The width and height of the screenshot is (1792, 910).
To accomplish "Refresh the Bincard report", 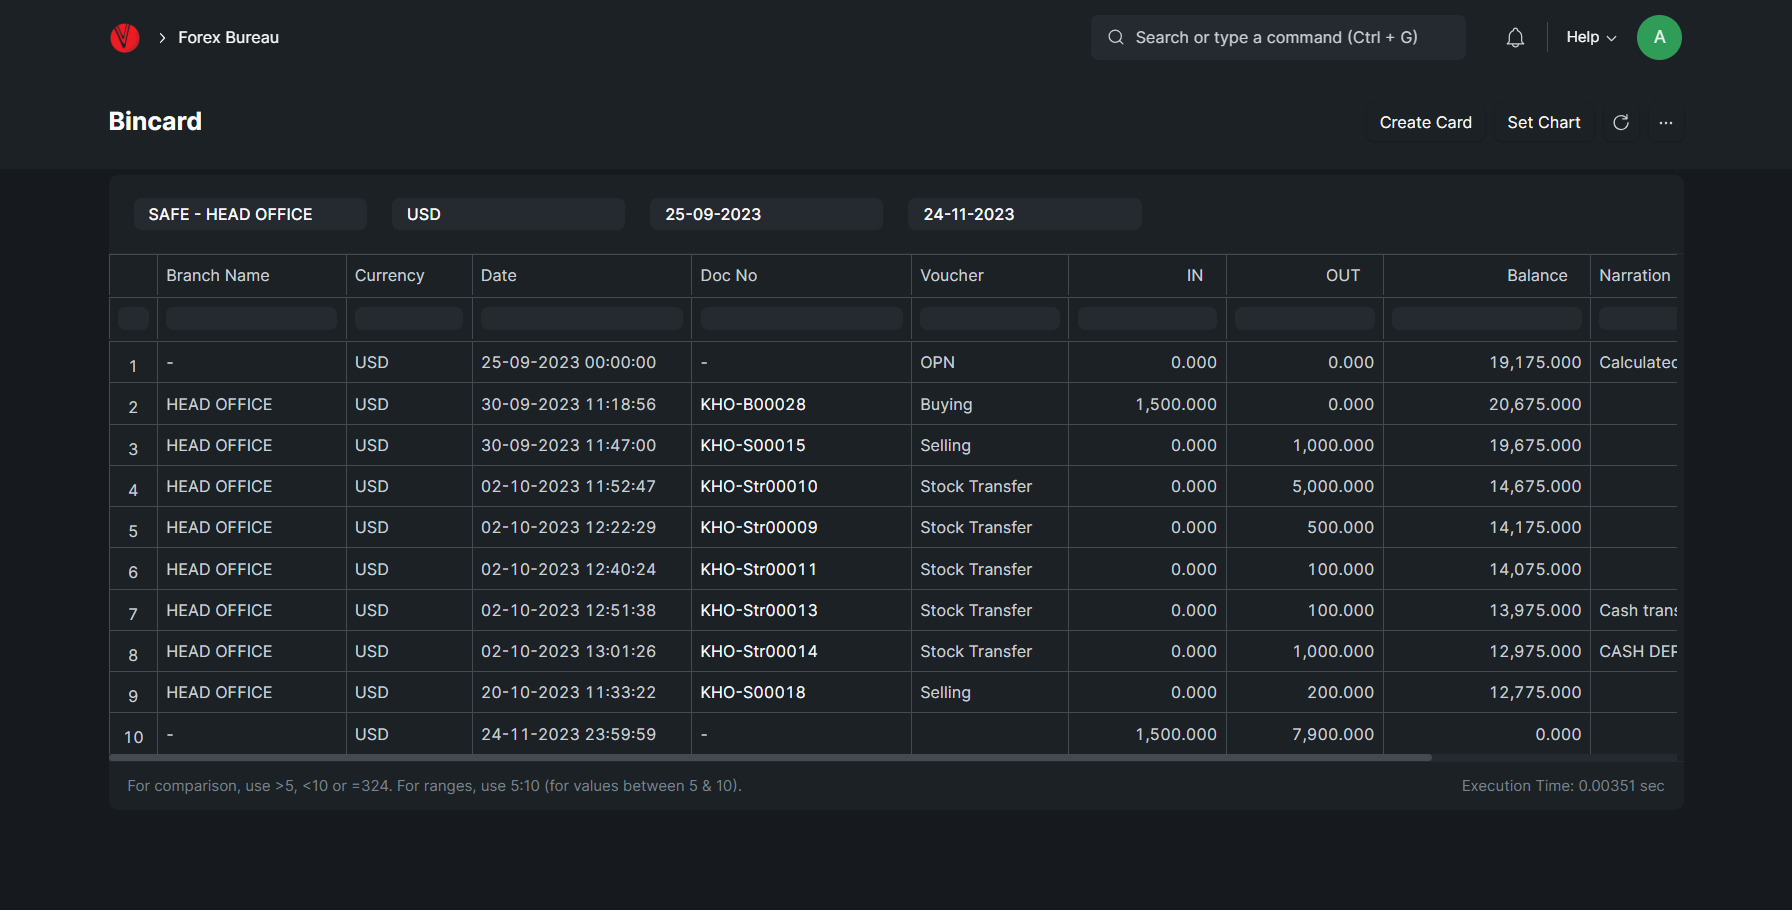I will 1621,122.
